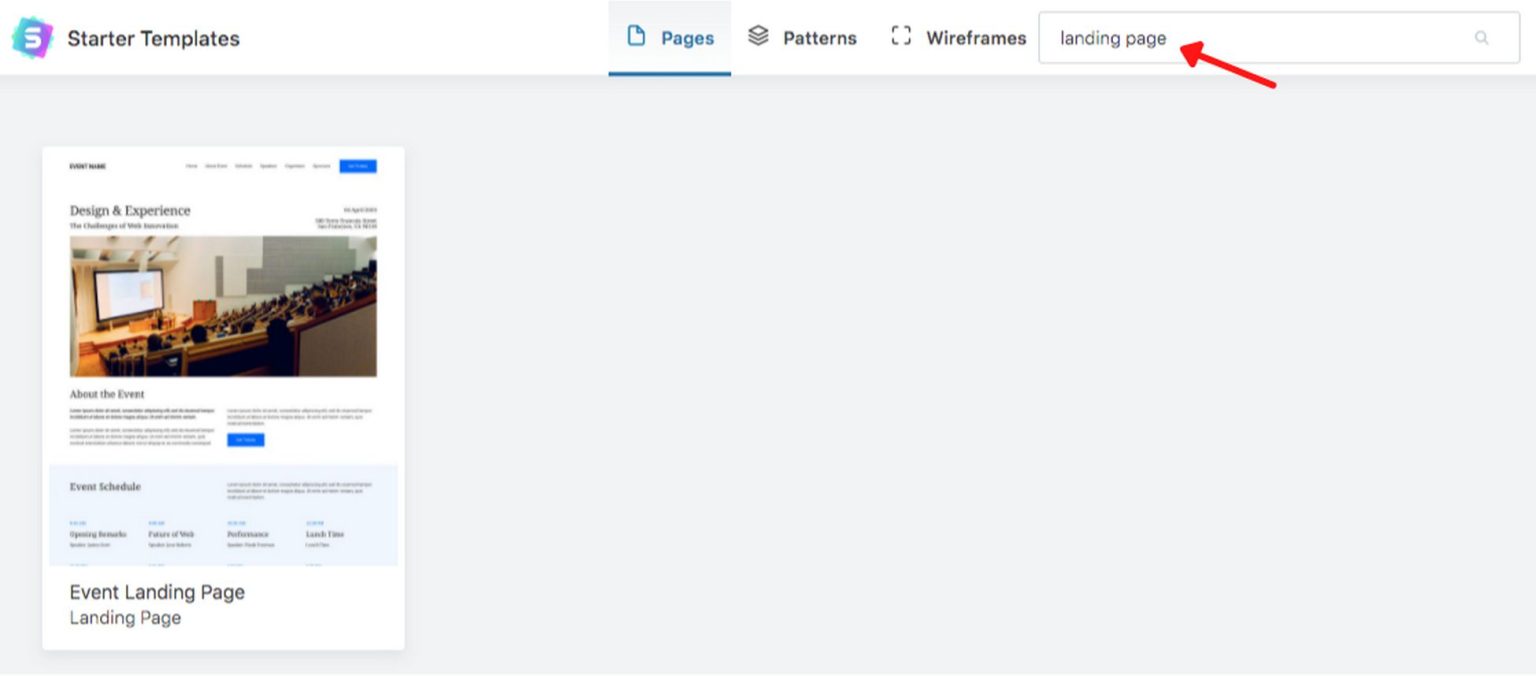Open the Wireframes tab
1536x676 pixels.
(958, 38)
